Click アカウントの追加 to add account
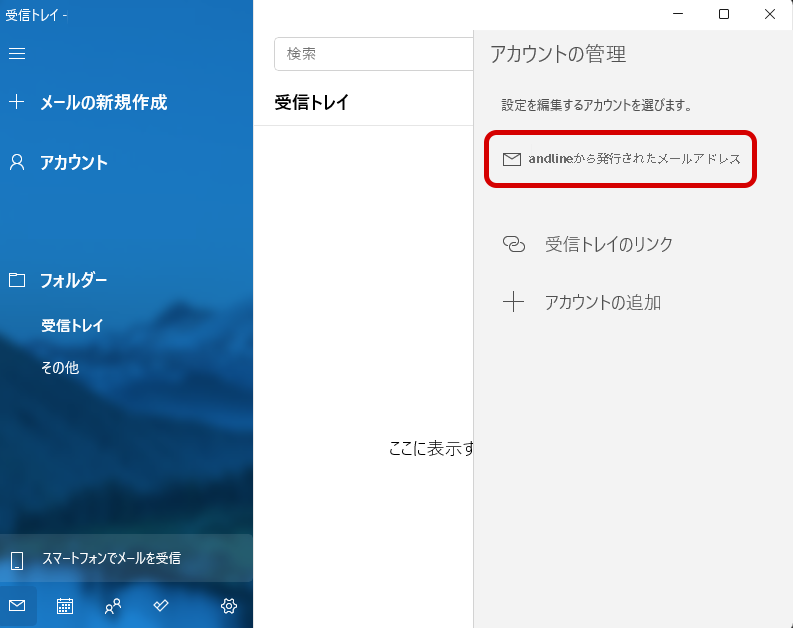This screenshot has width=793, height=628. 602,302
